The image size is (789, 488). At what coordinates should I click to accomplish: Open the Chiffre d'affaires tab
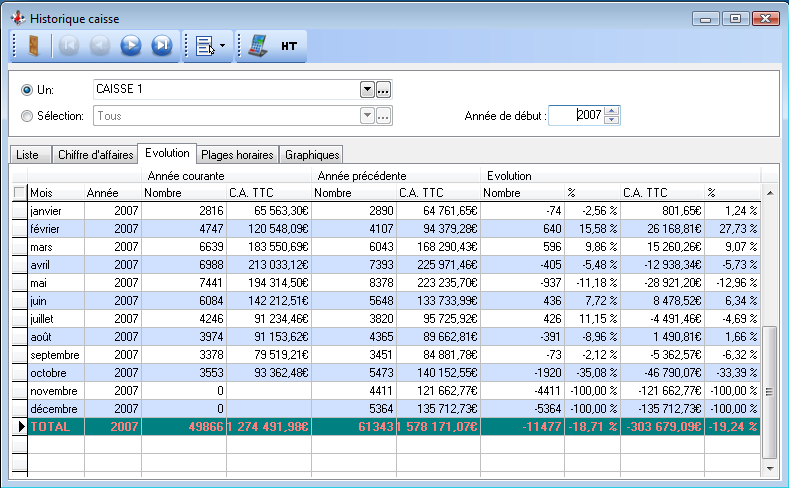tap(94, 155)
